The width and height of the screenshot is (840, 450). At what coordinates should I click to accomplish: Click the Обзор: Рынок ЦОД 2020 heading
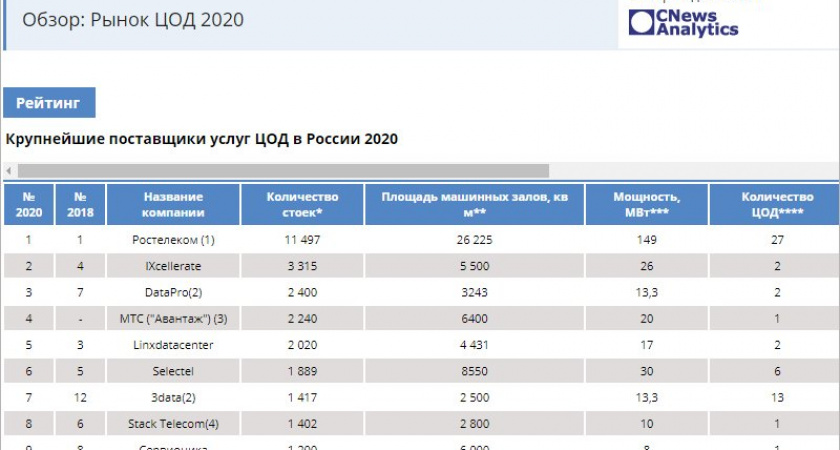133,20
